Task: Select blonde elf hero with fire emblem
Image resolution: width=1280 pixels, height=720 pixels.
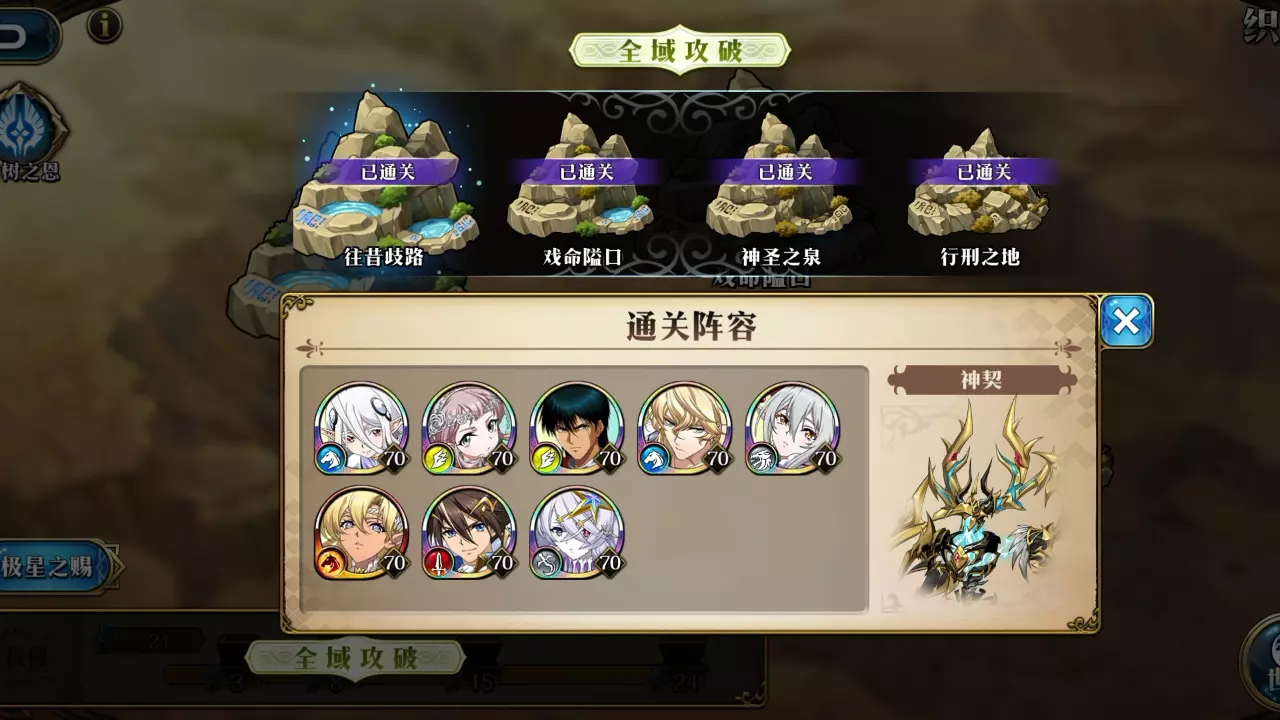Action: pos(362,533)
